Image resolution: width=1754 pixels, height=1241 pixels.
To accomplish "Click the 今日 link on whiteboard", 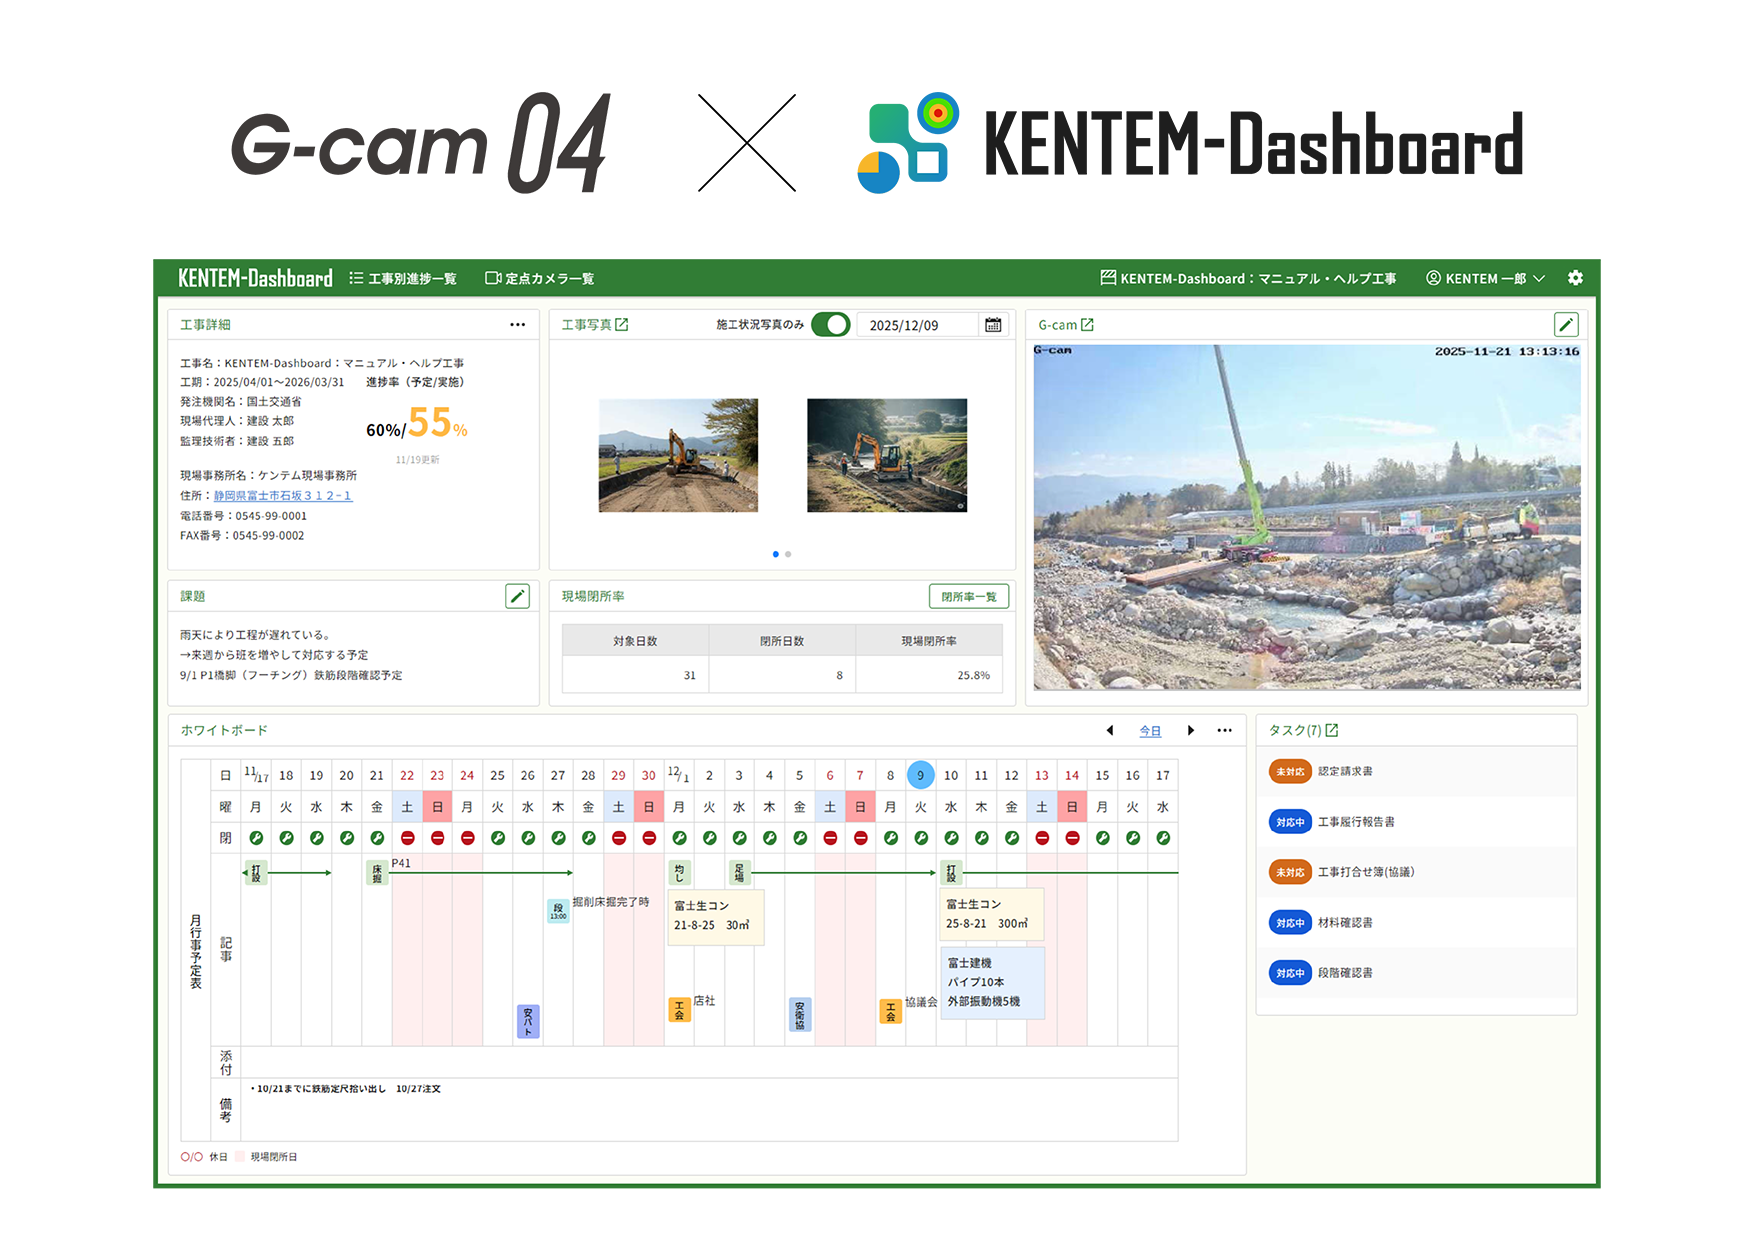I will pos(1150,731).
